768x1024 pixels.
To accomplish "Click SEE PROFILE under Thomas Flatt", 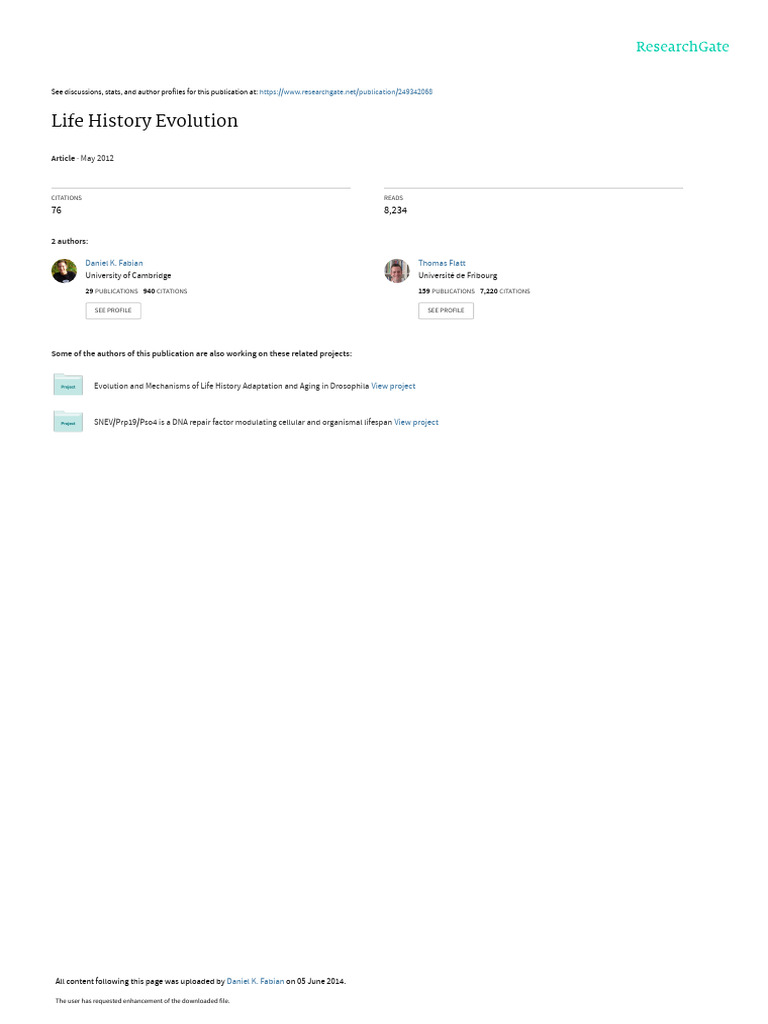I will 445,310.
